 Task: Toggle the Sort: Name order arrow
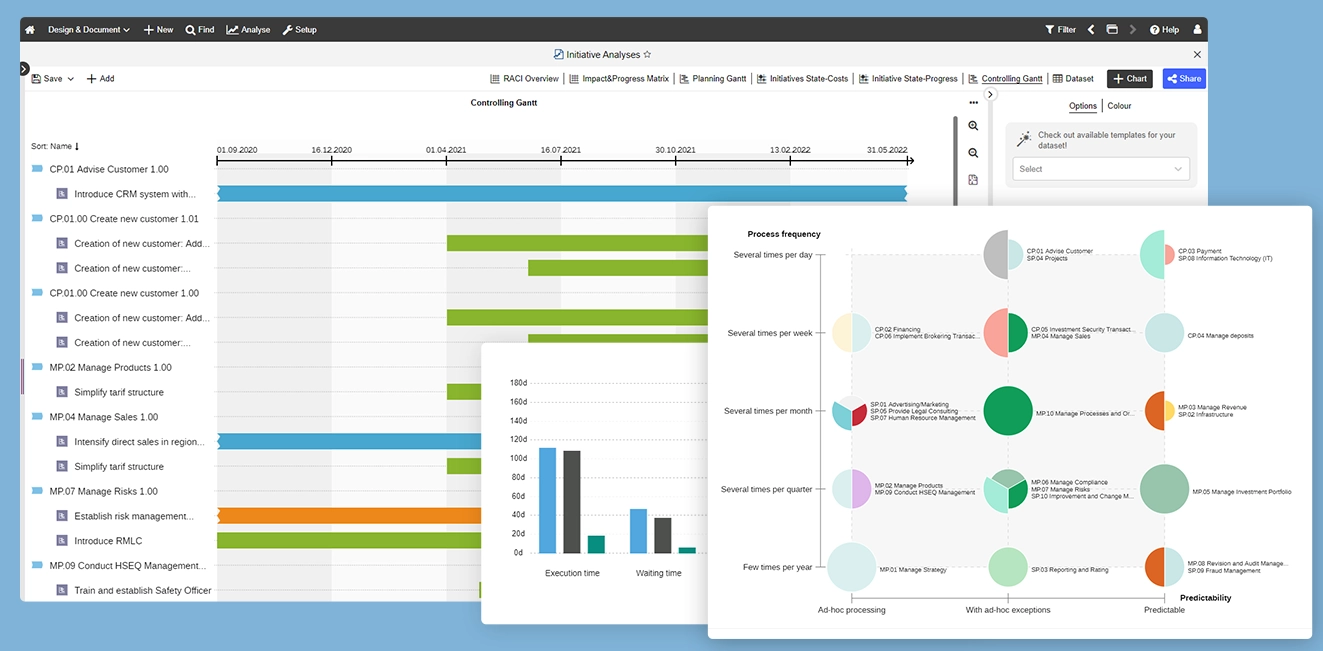point(77,147)
